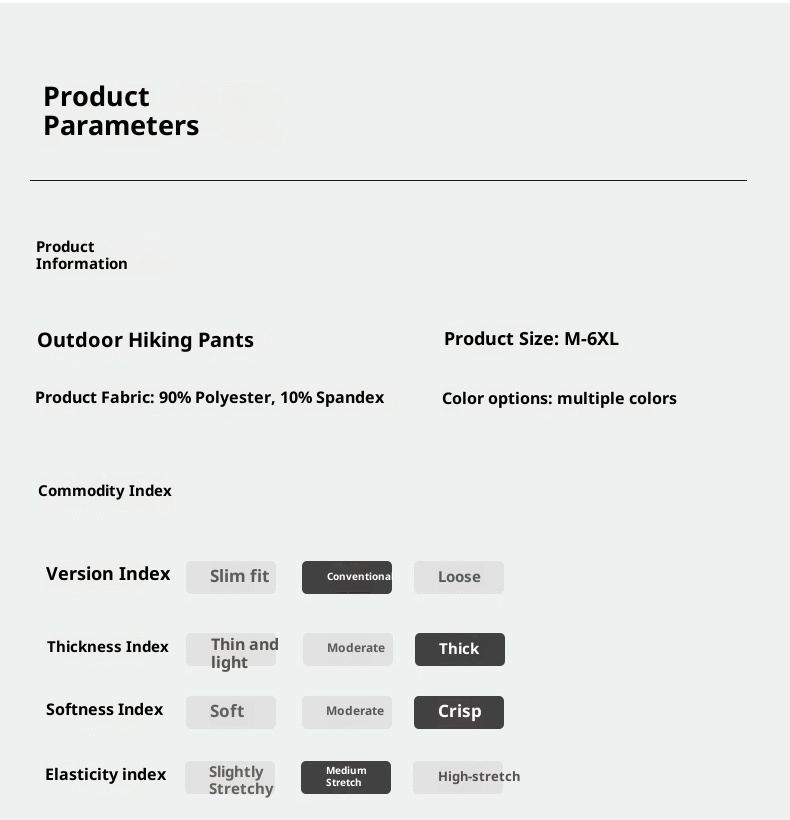Choose the Crisp softness chip

pos(459,712)
